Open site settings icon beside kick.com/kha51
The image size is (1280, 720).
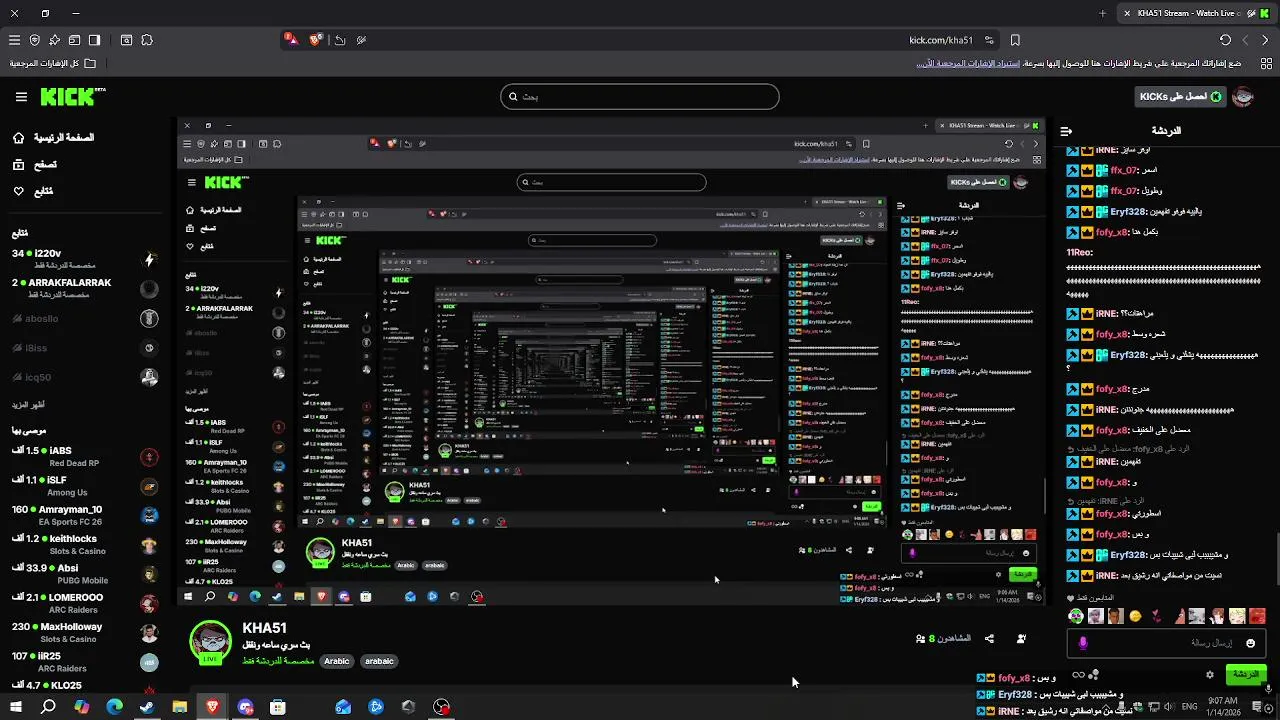(989, 40)
